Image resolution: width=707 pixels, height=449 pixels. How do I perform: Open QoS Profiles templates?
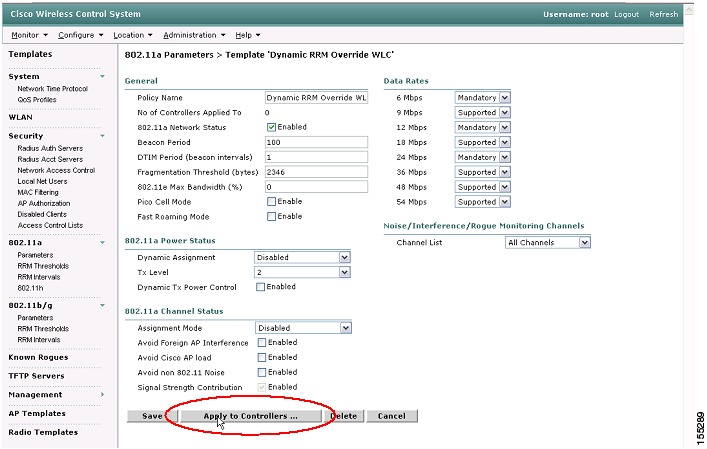pyautogui.click(x=37, y=100)
